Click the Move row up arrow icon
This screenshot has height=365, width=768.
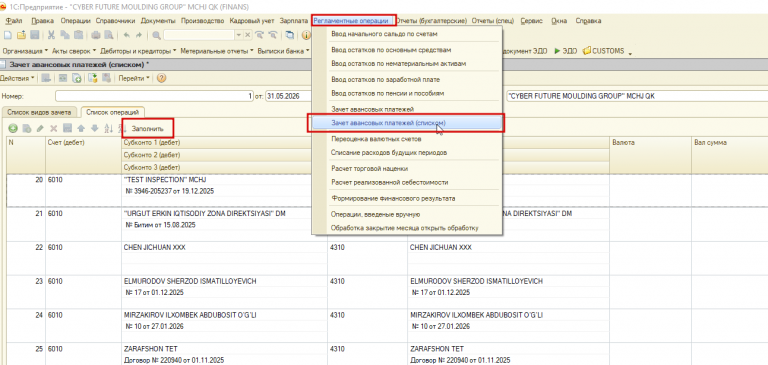(81, 128)
